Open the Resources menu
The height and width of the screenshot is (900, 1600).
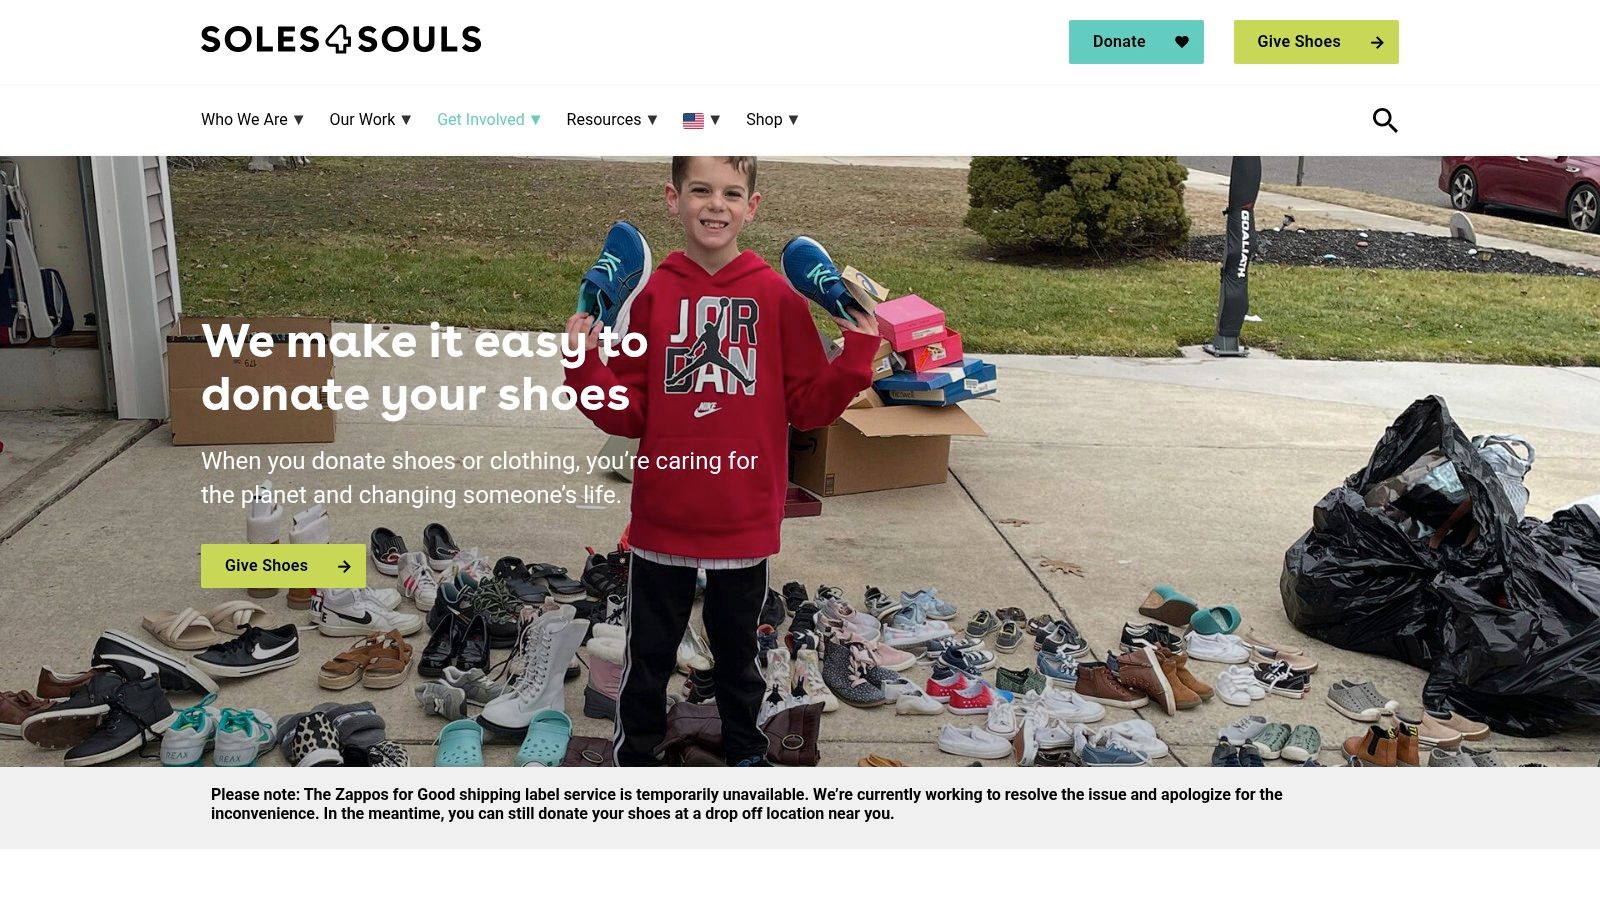604,120
